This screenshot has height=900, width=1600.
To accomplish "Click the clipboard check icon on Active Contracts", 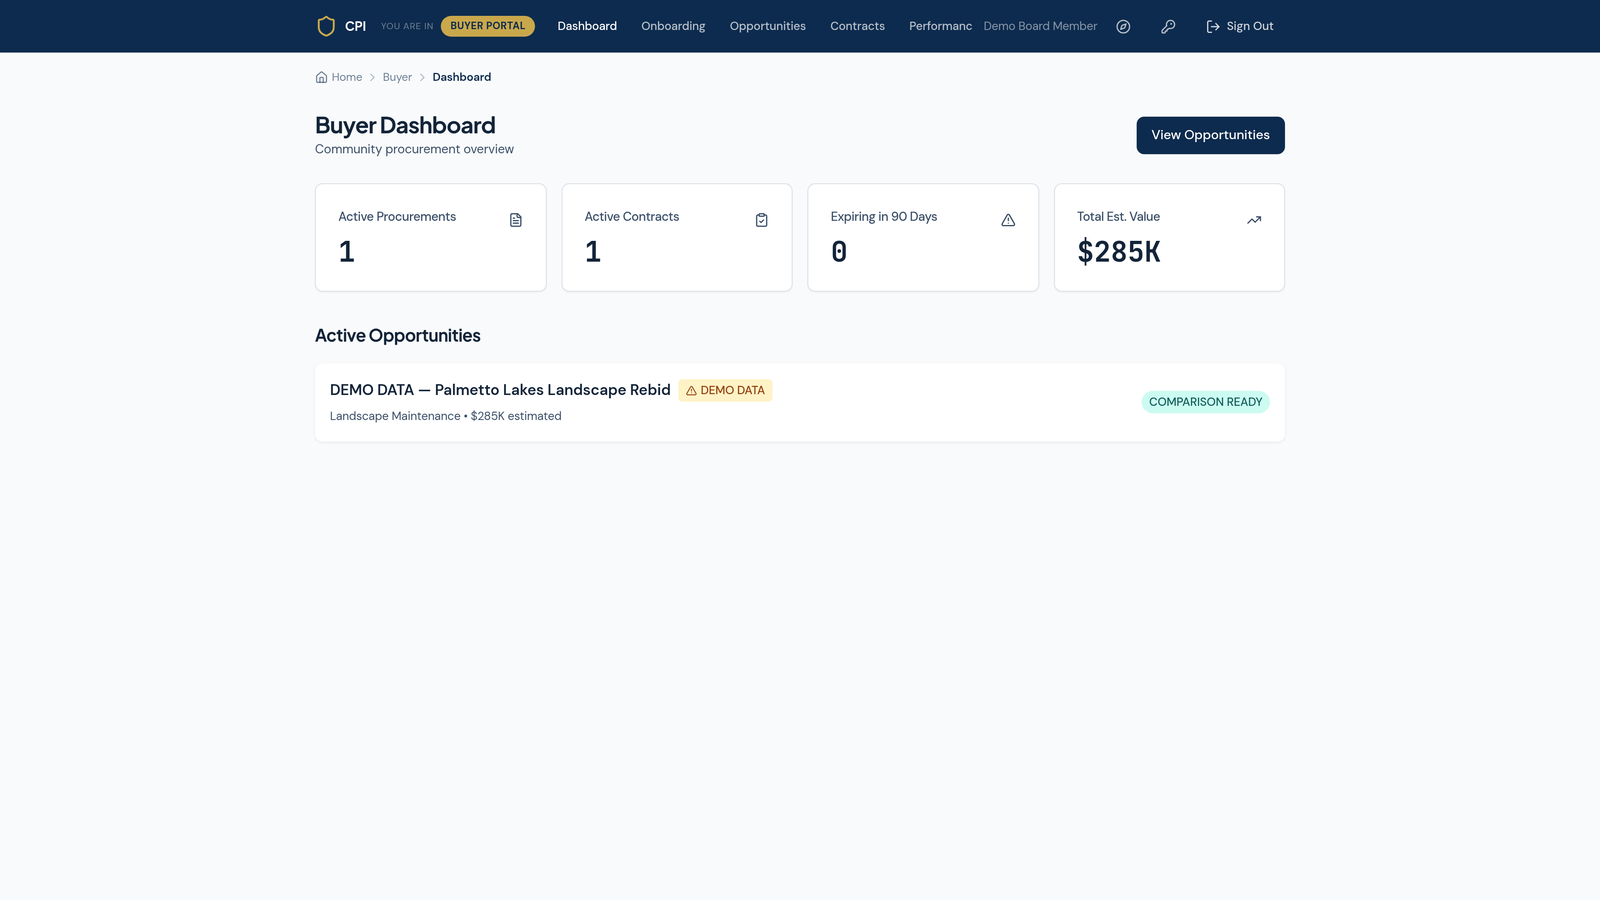I will click(x=762, y=220).
